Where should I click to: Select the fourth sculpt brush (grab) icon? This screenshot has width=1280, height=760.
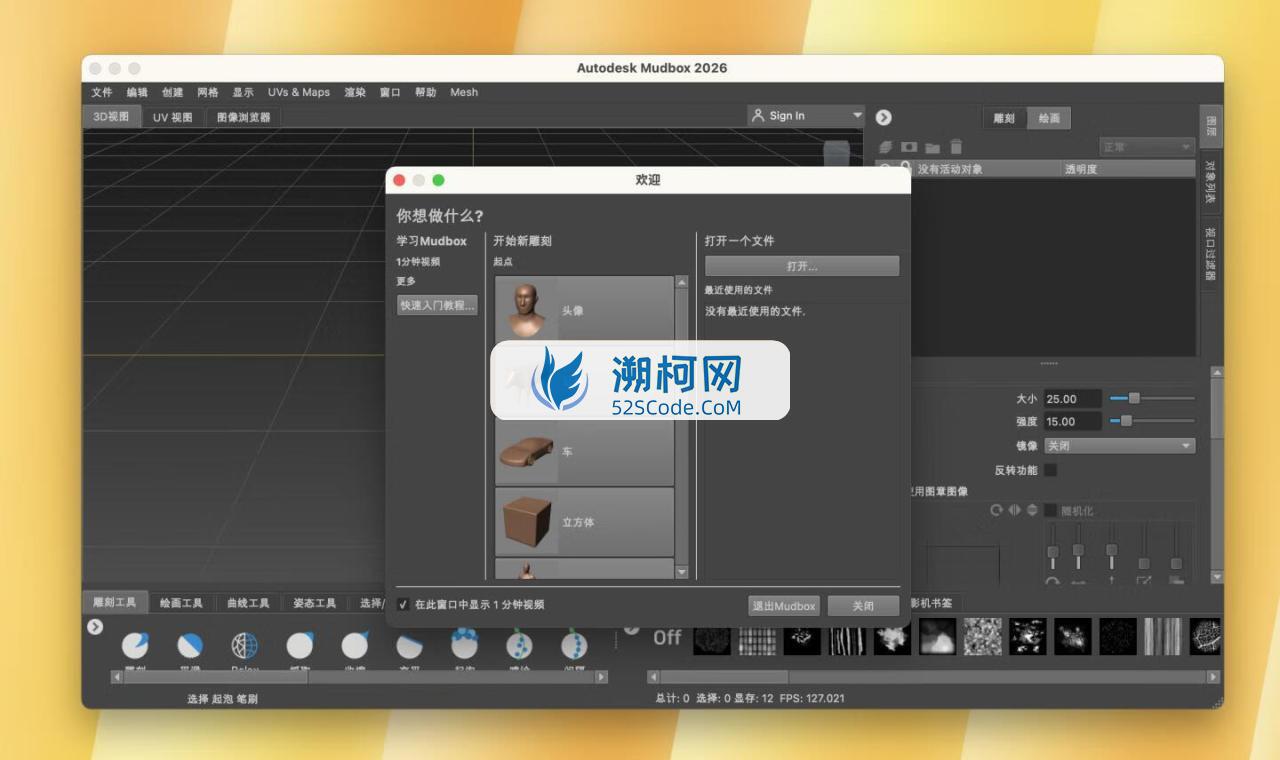300,645
